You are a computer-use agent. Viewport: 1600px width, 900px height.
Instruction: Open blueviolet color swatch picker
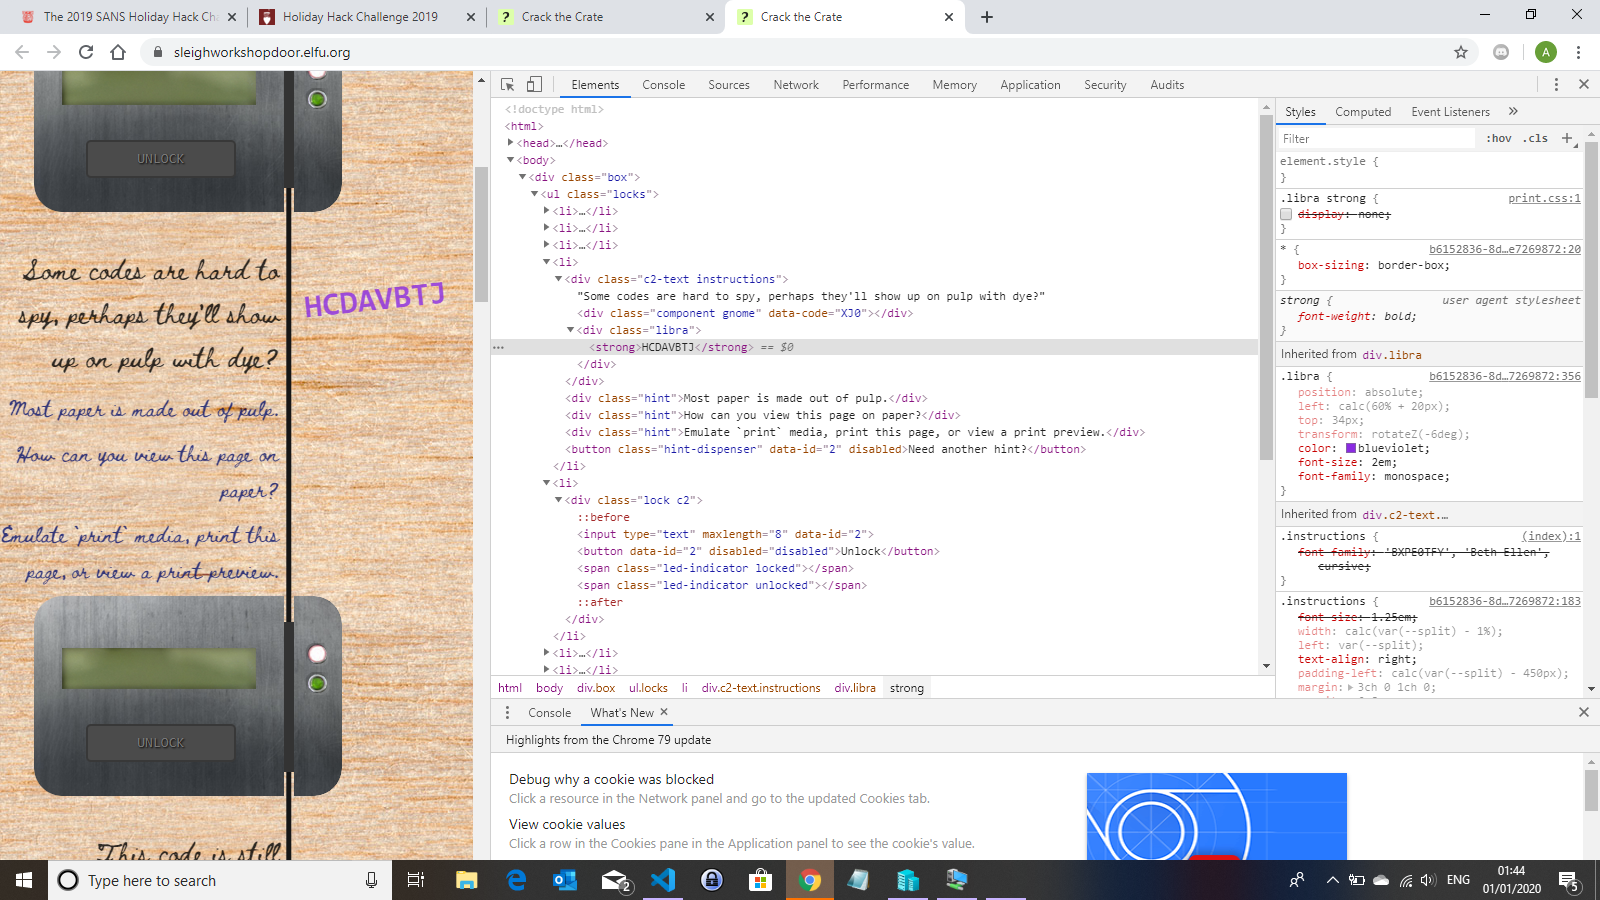click(1351, 448)
